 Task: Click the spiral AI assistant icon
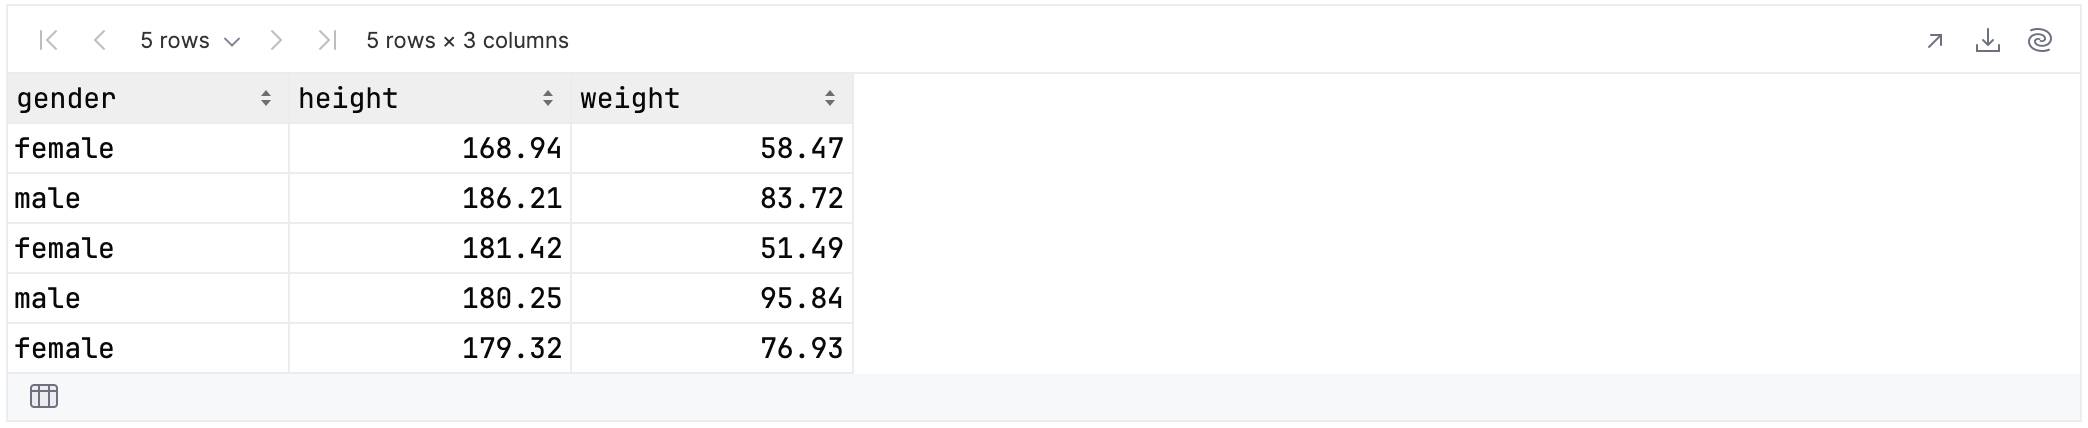[x=2040, y=41]
